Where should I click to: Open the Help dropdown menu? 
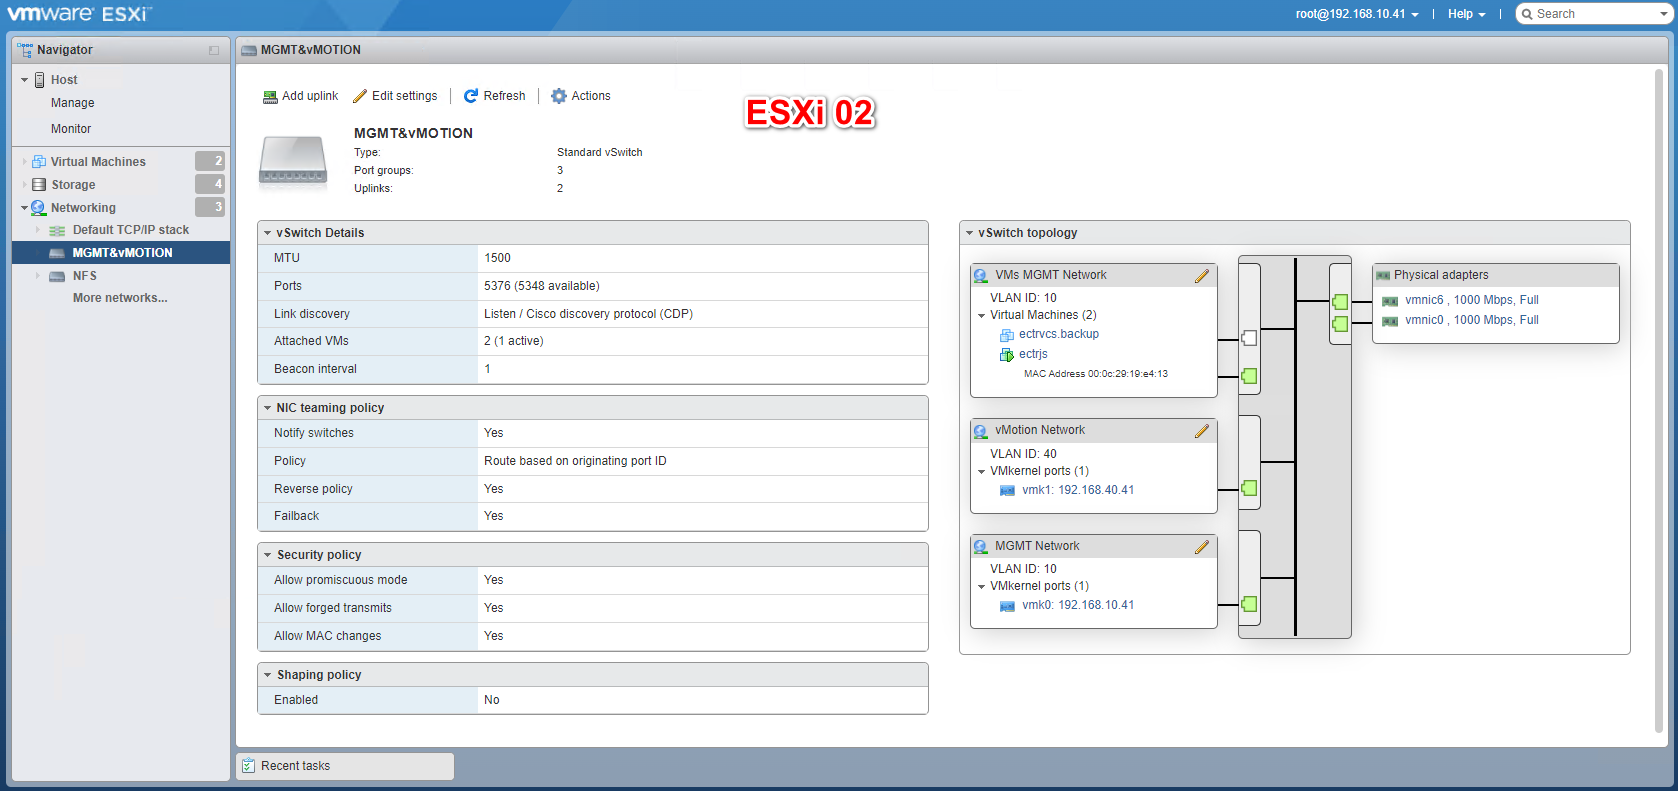click(x=1466, y=14)
